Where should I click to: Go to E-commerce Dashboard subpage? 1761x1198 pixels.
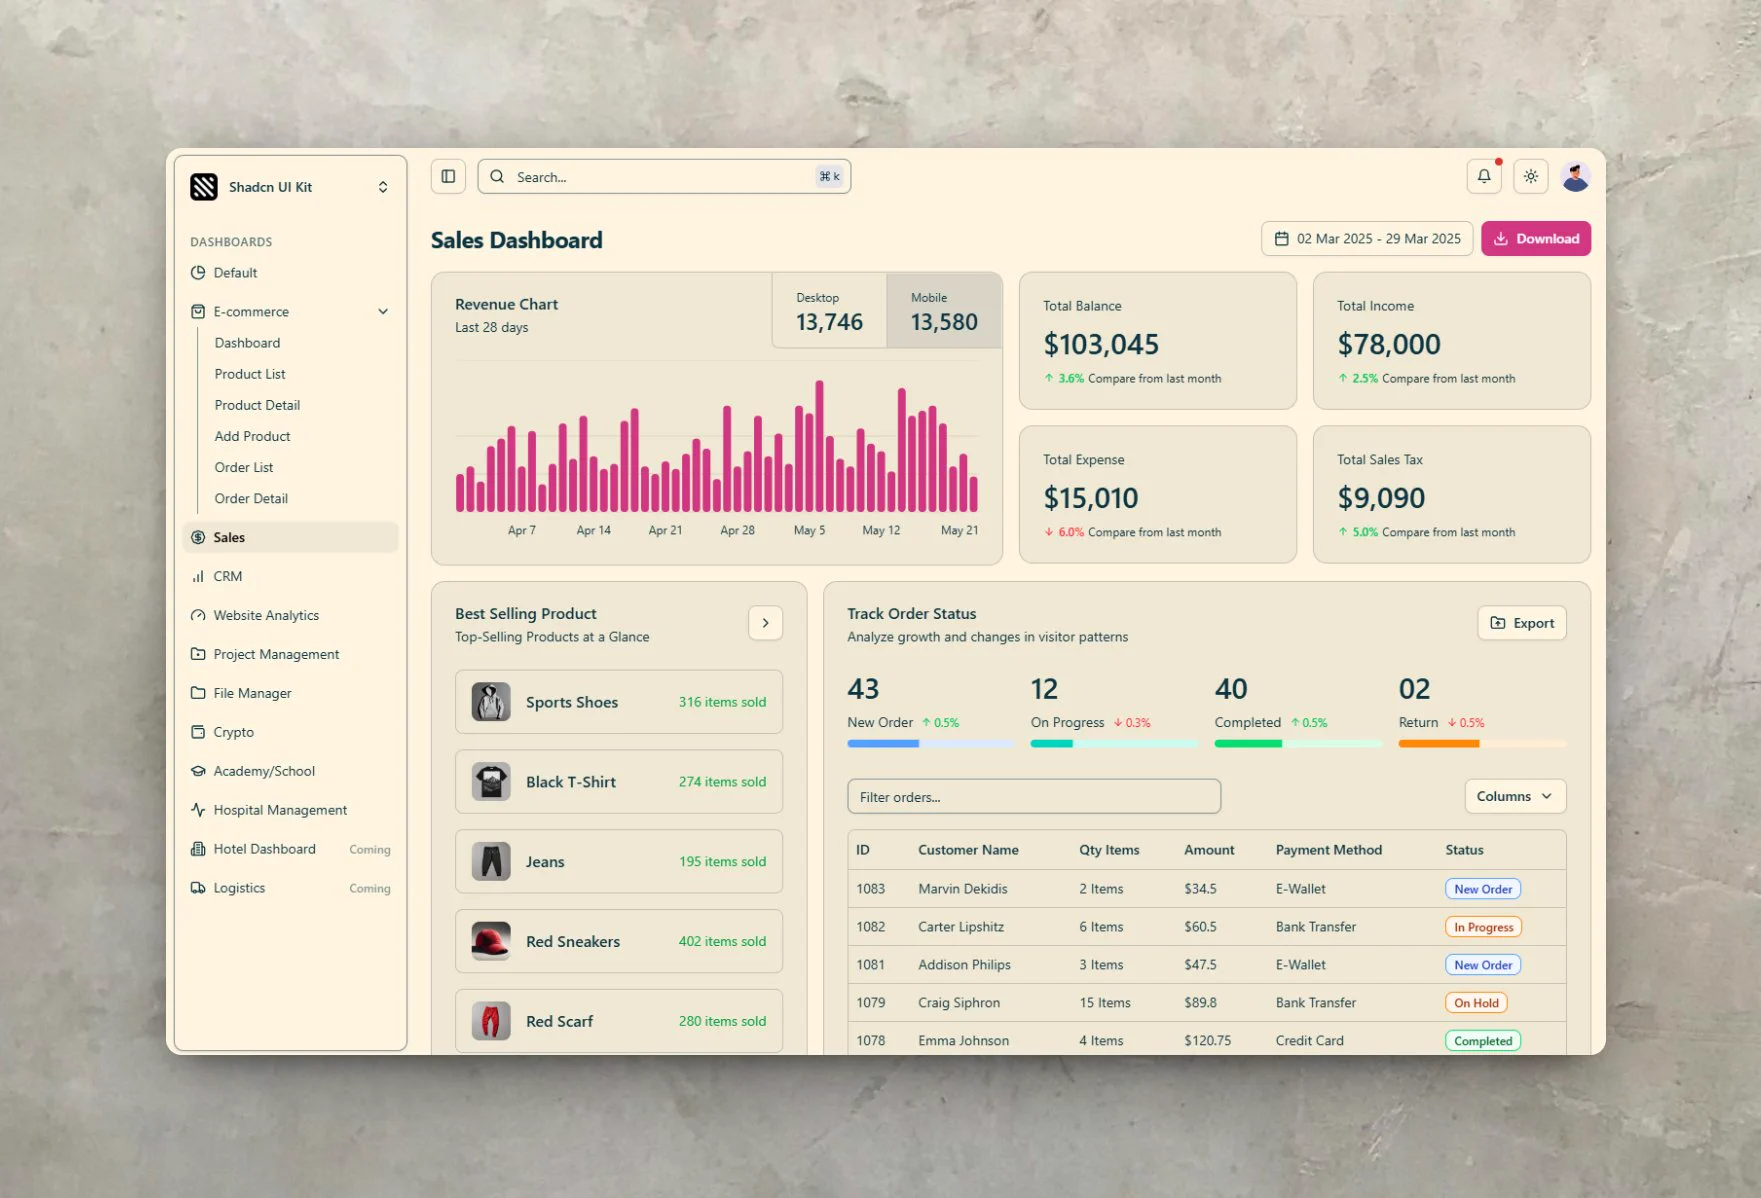247,343
